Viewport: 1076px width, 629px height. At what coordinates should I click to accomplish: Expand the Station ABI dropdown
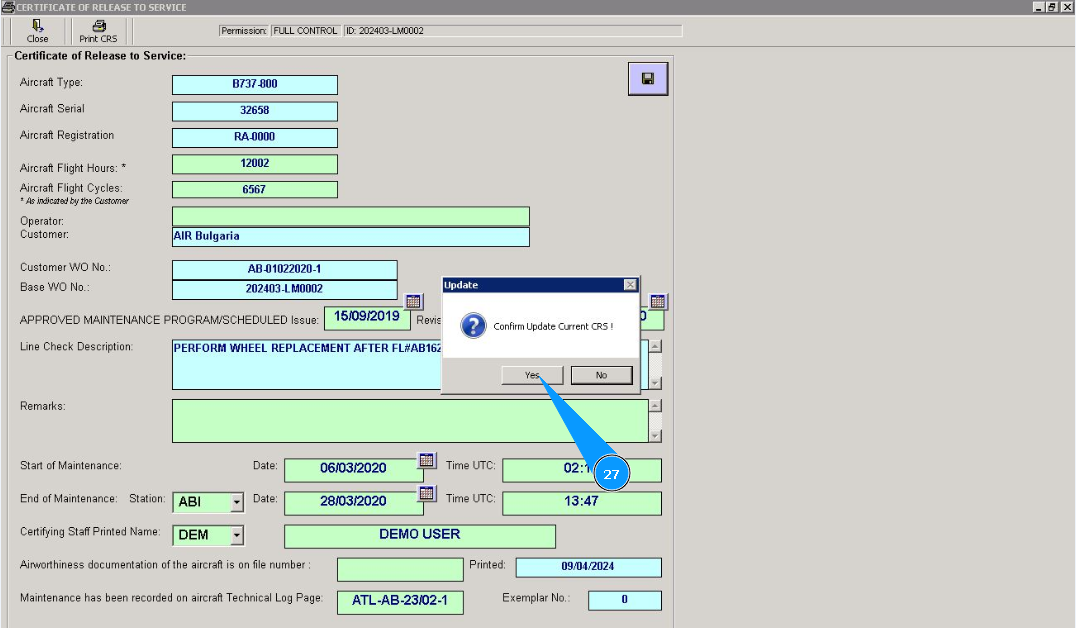[236, 502]
